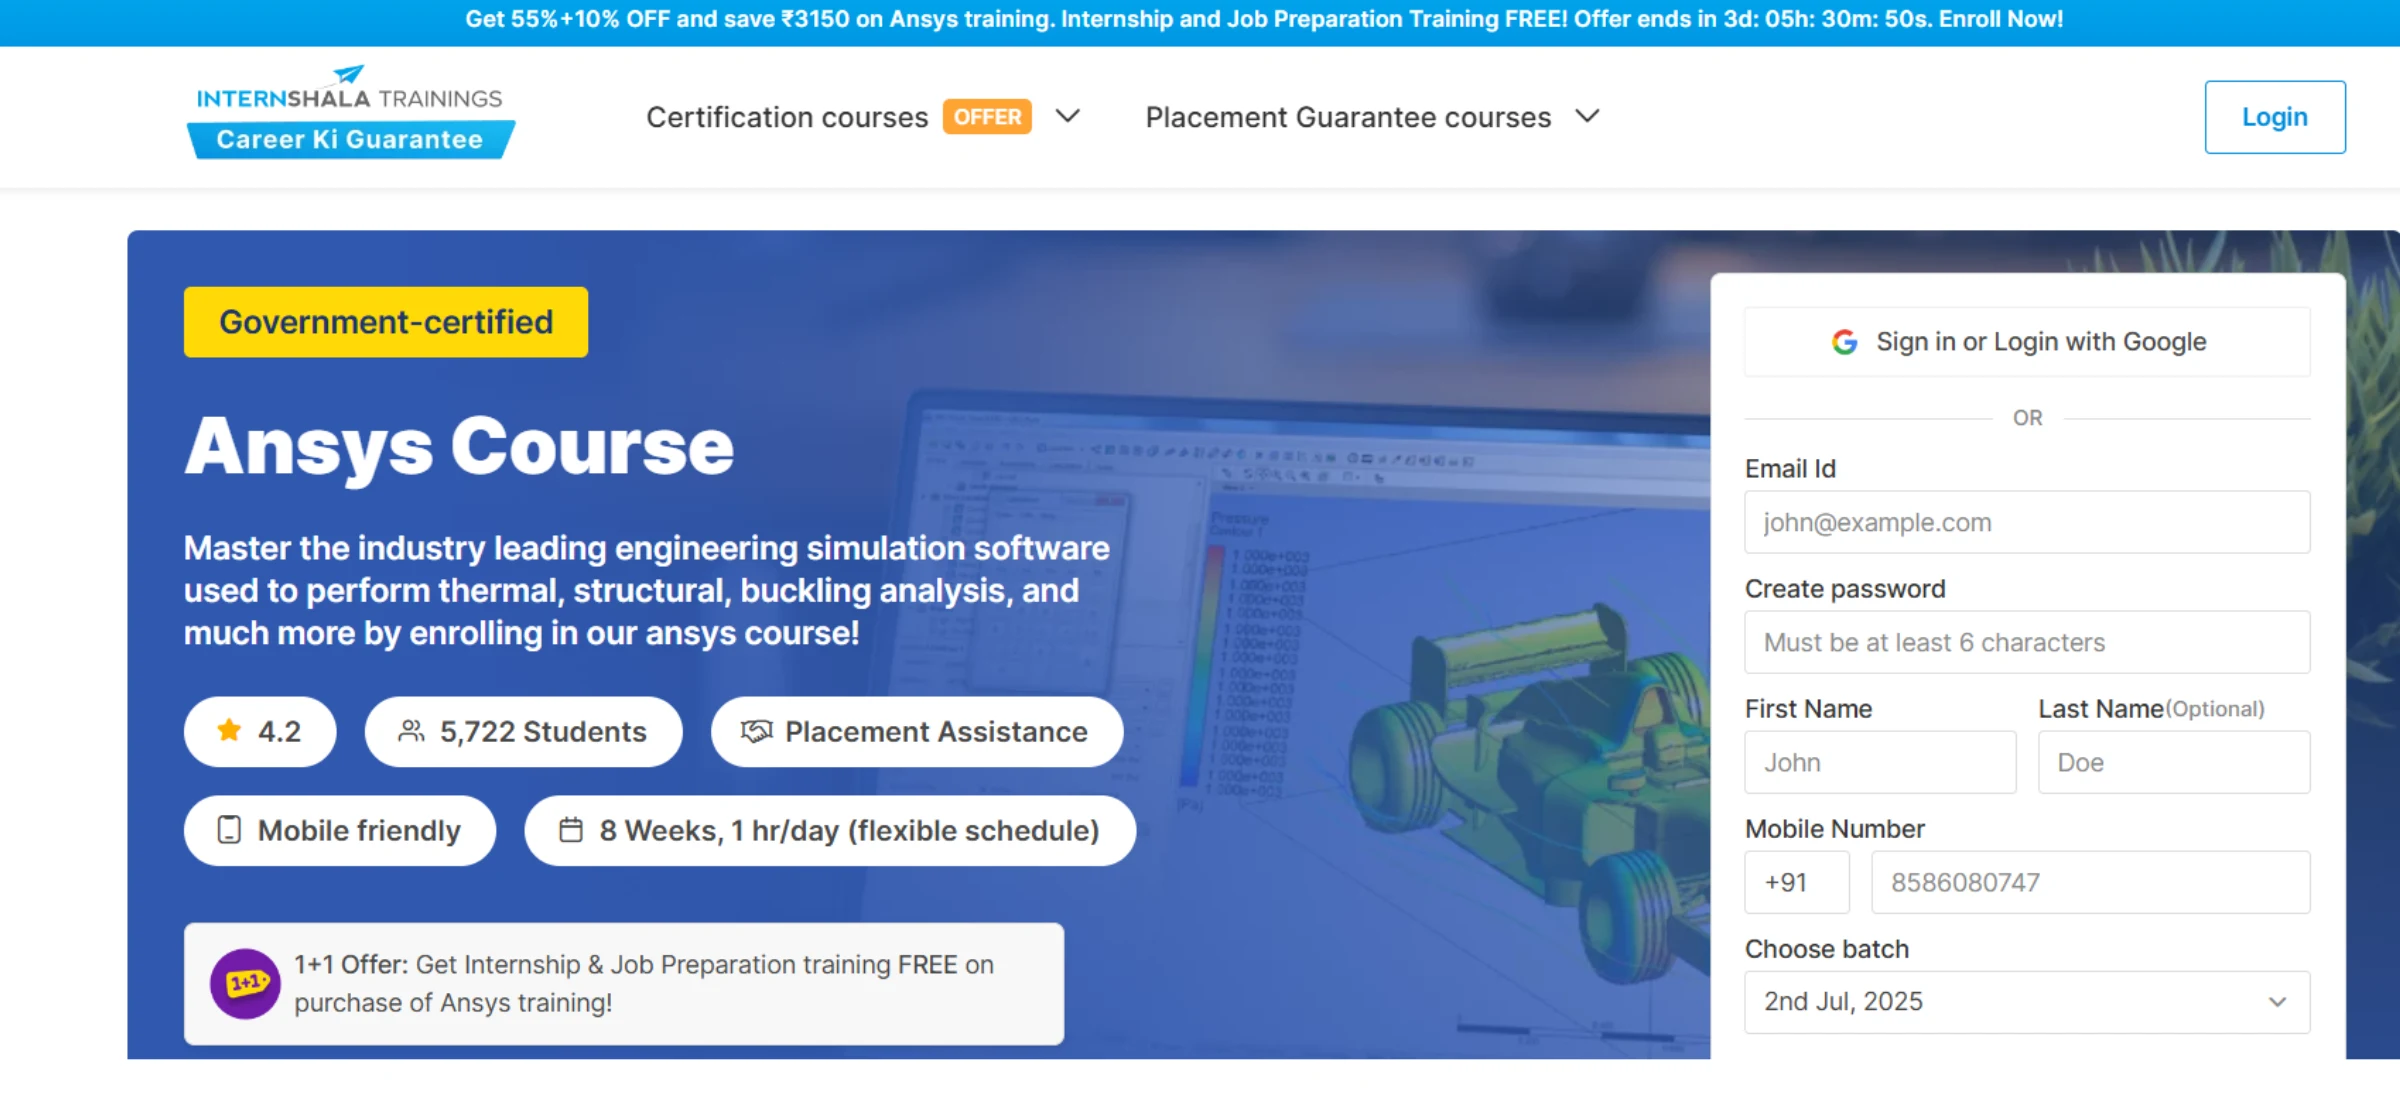Select the First Name input

[x=1879, y=762]
